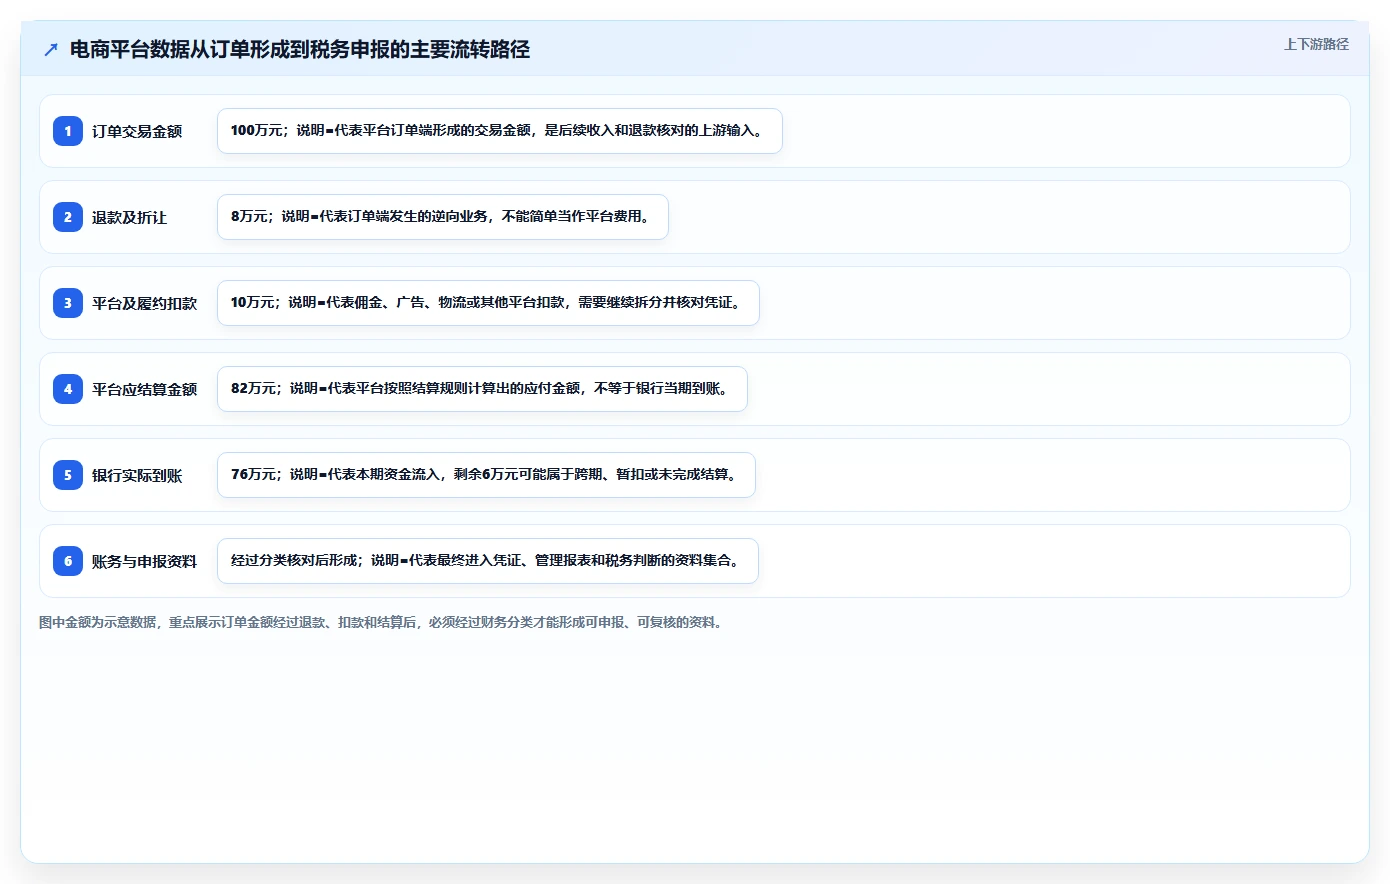This screenshot has width=1390, height=884.
Task: Select the title text 电商平台数据从订单形成到税务申报的主要流转路径
Action: click(300, 49)
